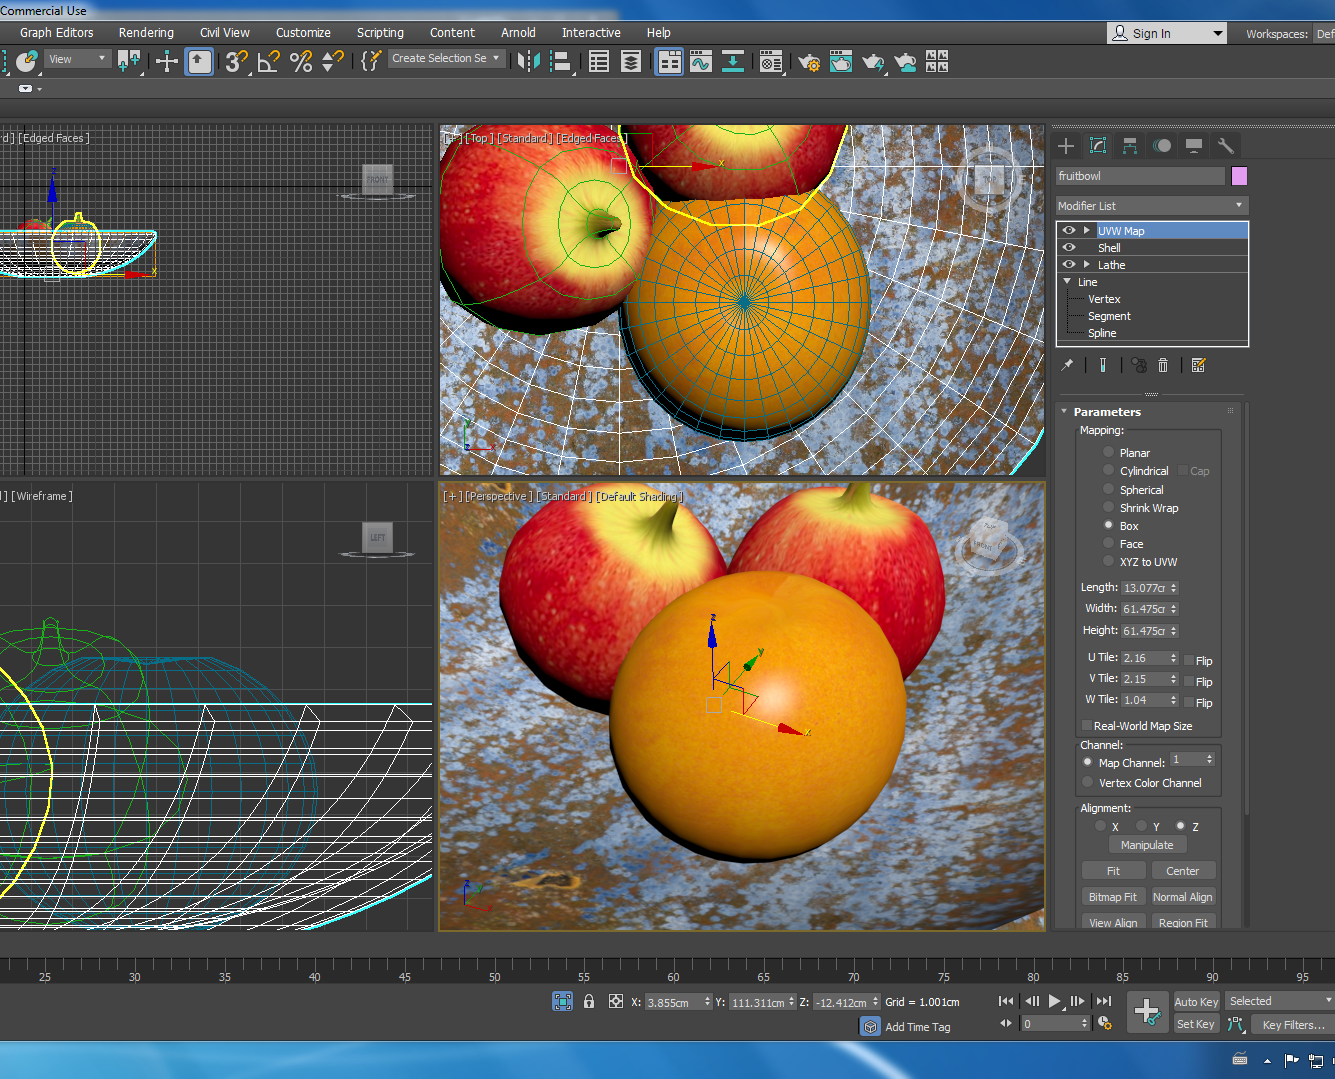Click the Pin Stack icon
Image resolution: width=1335 pixels, height=1079 pixels.
click(1068, 366)
